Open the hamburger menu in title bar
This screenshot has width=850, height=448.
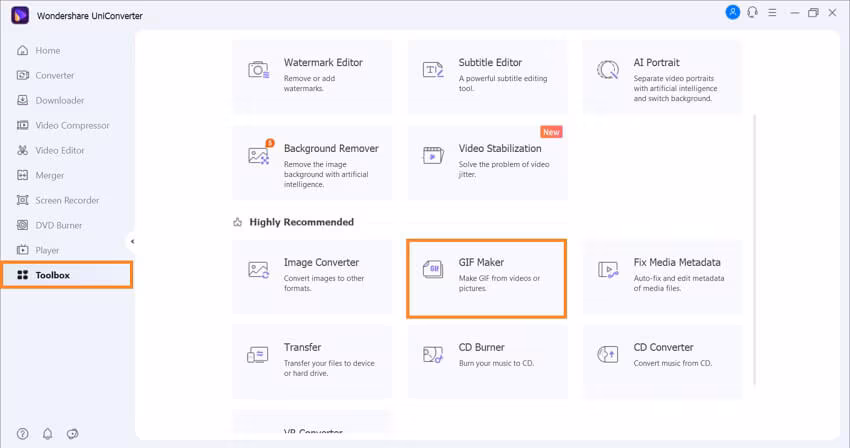(772, 12)
